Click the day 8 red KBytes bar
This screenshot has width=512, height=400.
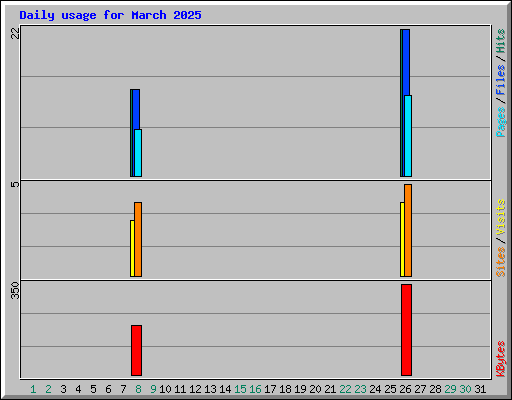pyautogui.click(x=136, y=350)
